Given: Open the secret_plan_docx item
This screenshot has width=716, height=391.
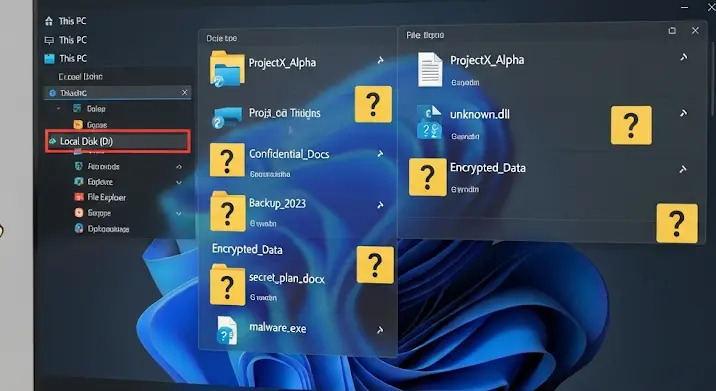Looking at the screenshot, I should point(287,278).
